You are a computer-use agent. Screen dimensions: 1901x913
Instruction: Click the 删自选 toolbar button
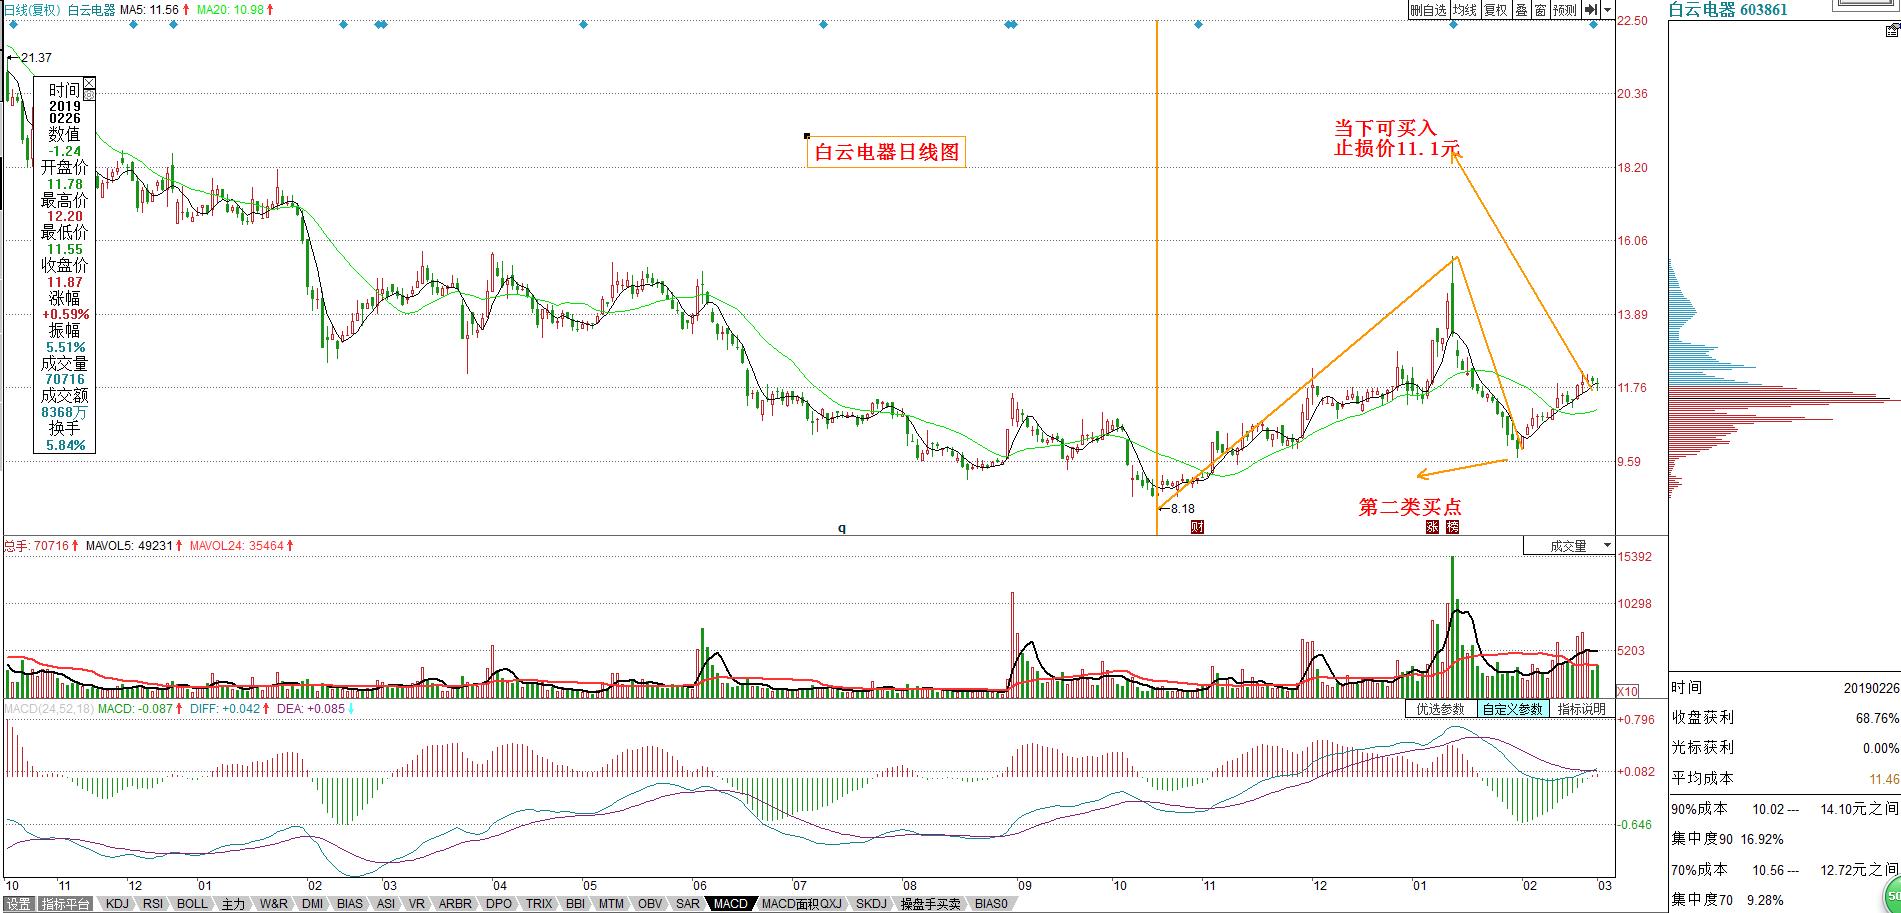click(1428, 10)
